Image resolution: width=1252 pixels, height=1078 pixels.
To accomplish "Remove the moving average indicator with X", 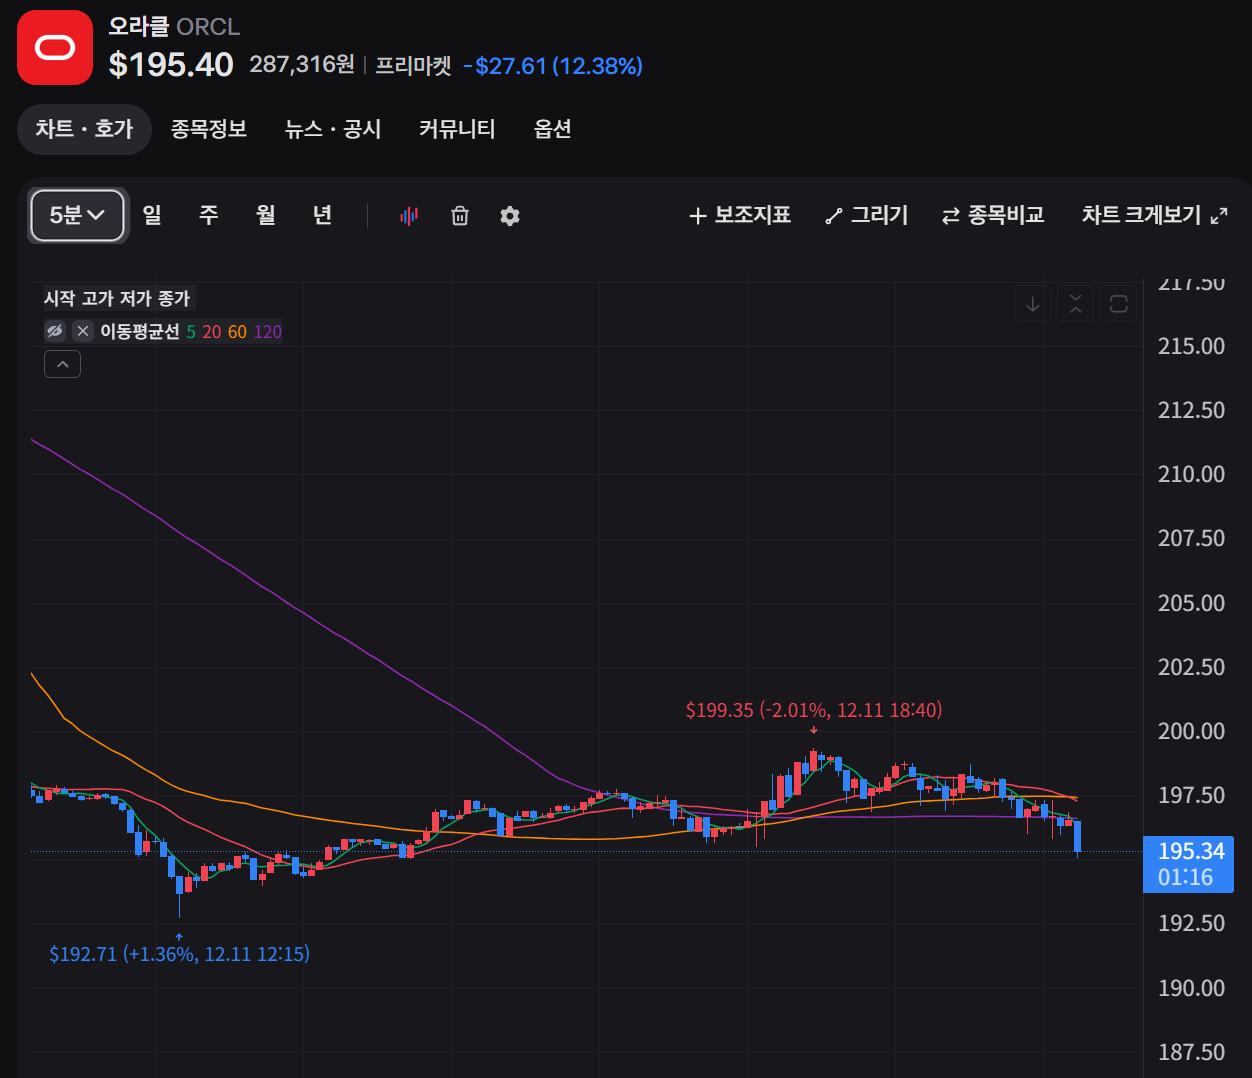I will point(83,331).
